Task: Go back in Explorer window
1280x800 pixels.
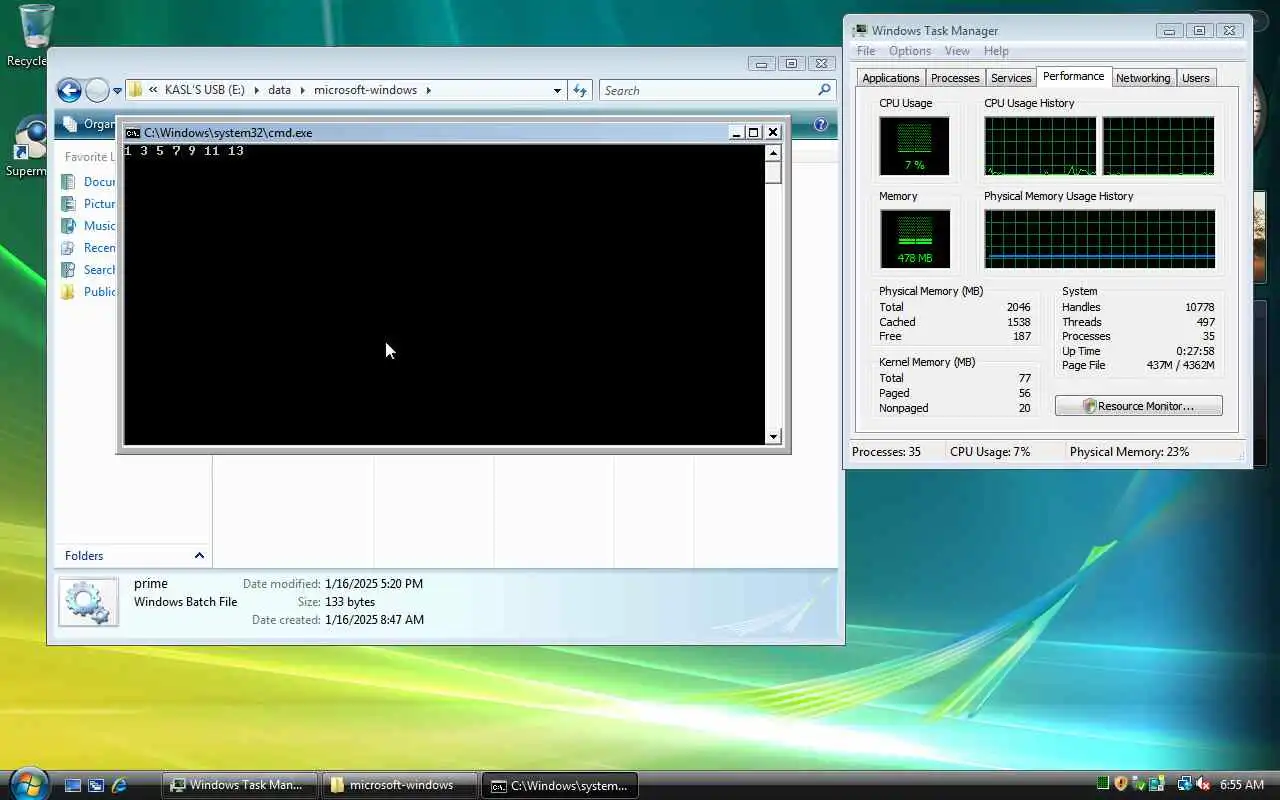Action: point(69,91)
